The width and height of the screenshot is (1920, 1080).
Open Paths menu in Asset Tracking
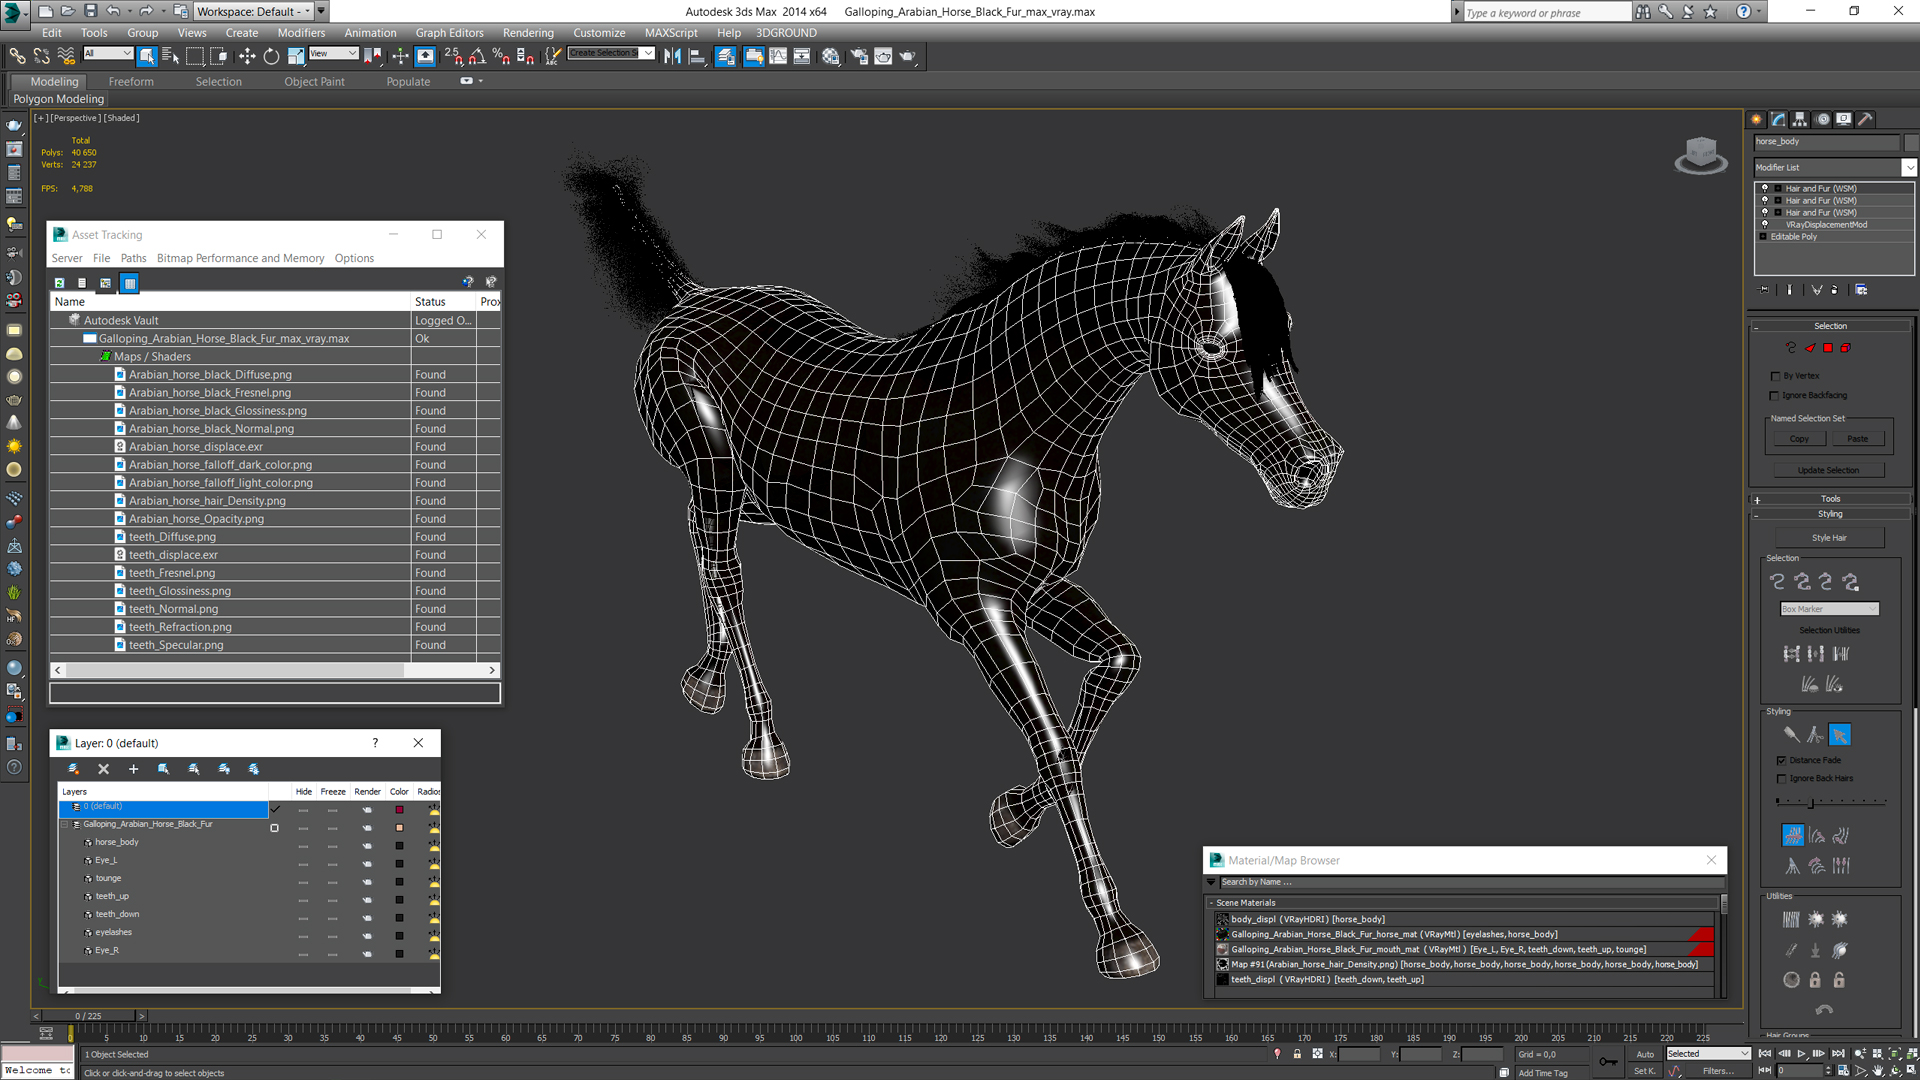coord(133,258)
